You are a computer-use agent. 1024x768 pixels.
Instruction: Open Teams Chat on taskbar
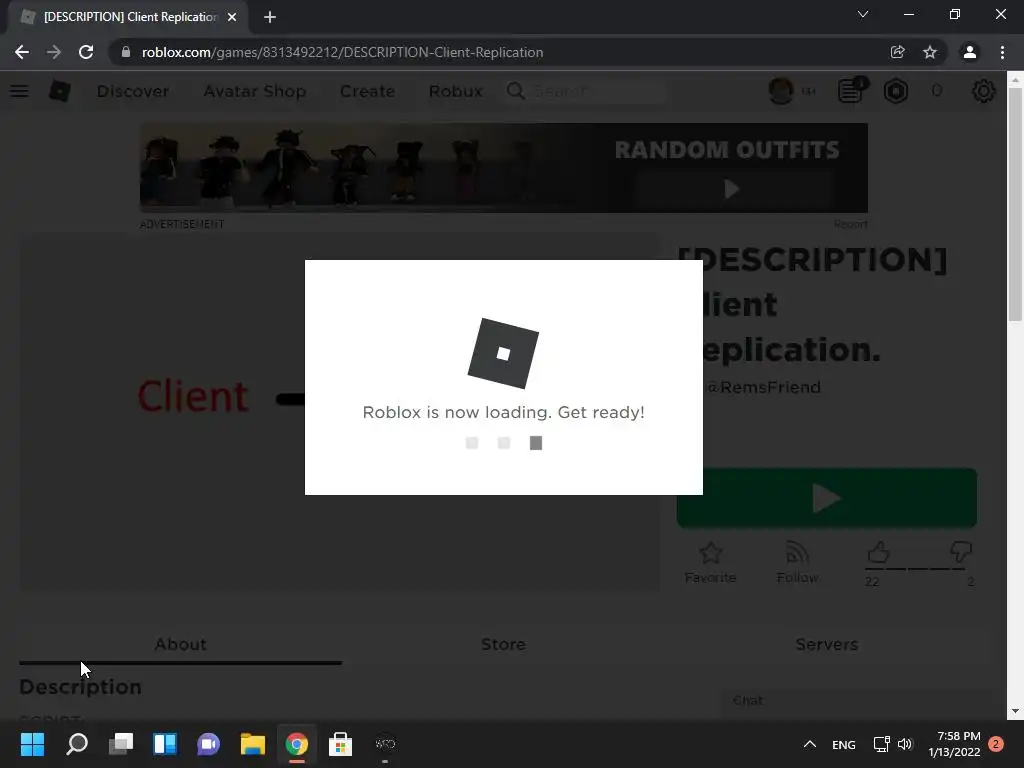(208, 744)
